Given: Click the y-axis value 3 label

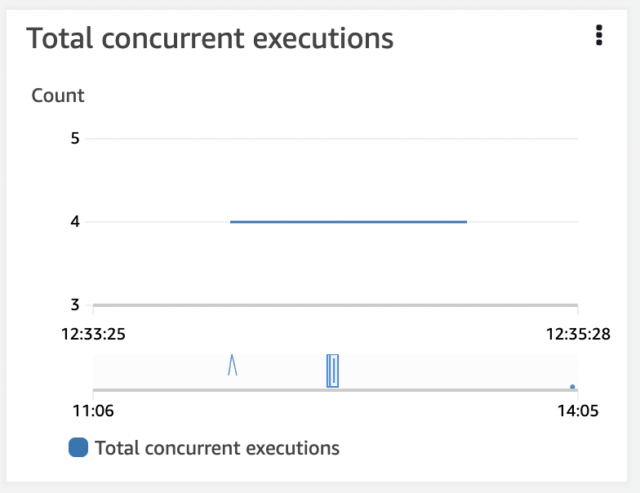Looking at the screenshot, I should [74, 305].
